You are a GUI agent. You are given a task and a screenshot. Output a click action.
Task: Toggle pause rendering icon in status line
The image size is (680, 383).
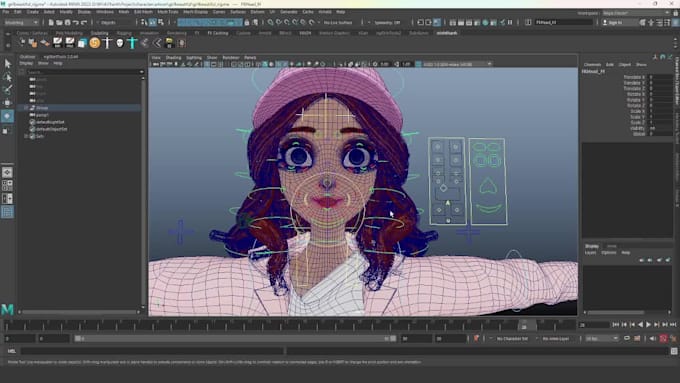click(510, 22)
